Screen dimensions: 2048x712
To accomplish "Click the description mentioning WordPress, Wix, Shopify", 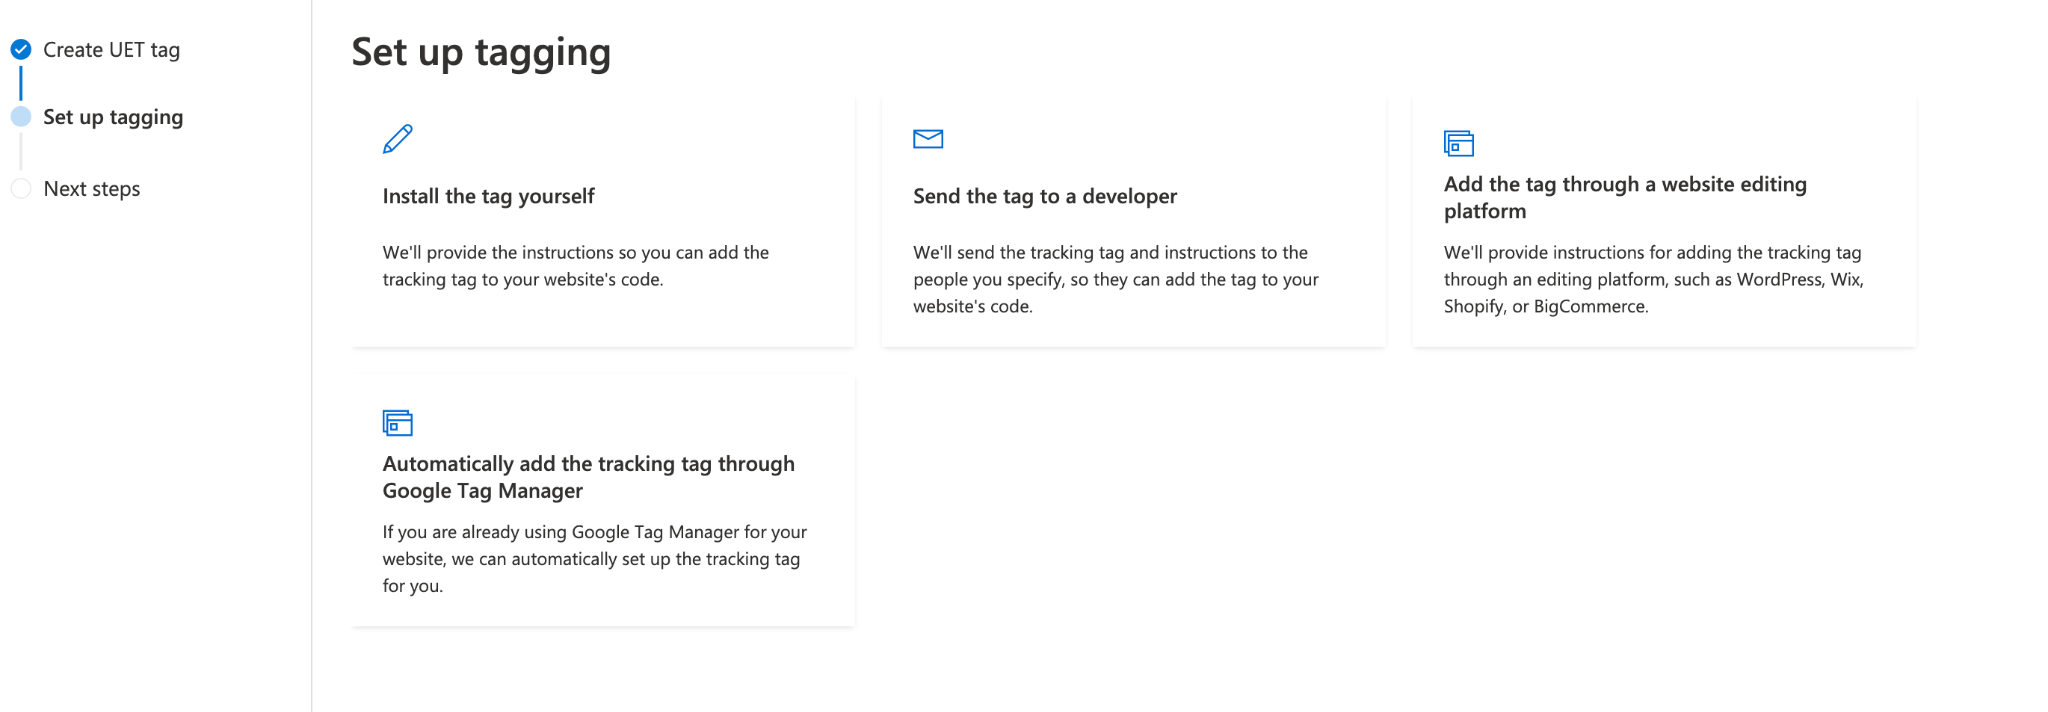I will (1653, 280).
